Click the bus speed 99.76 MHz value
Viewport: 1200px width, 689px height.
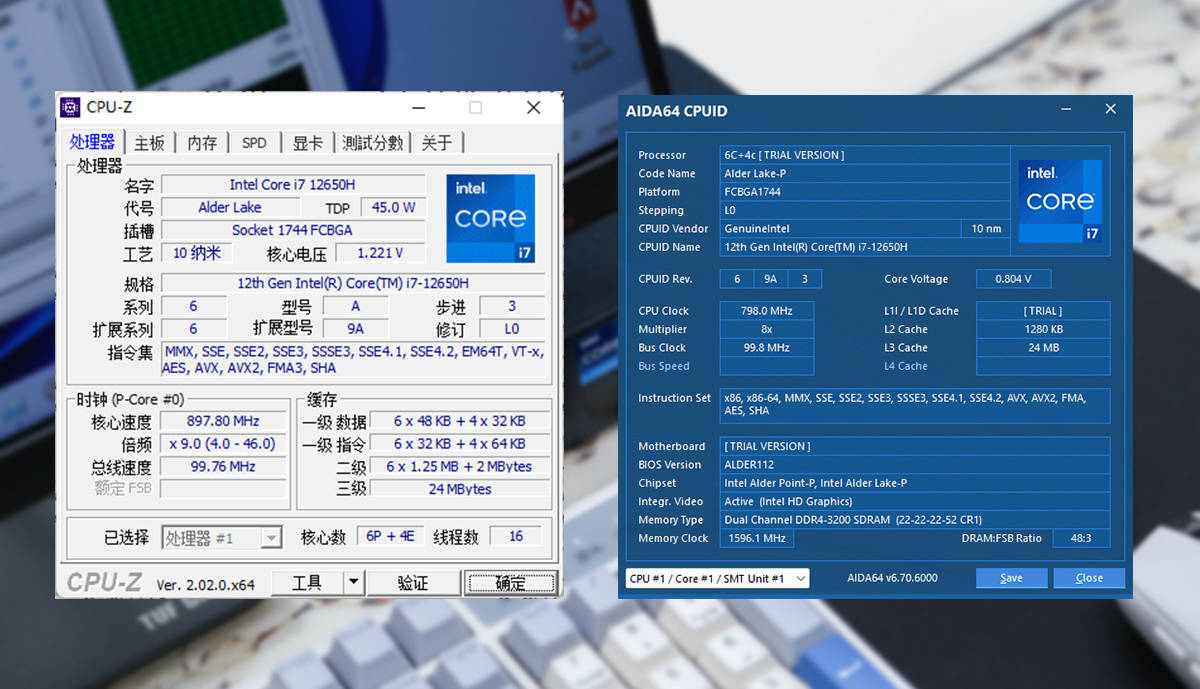(222, 466)
